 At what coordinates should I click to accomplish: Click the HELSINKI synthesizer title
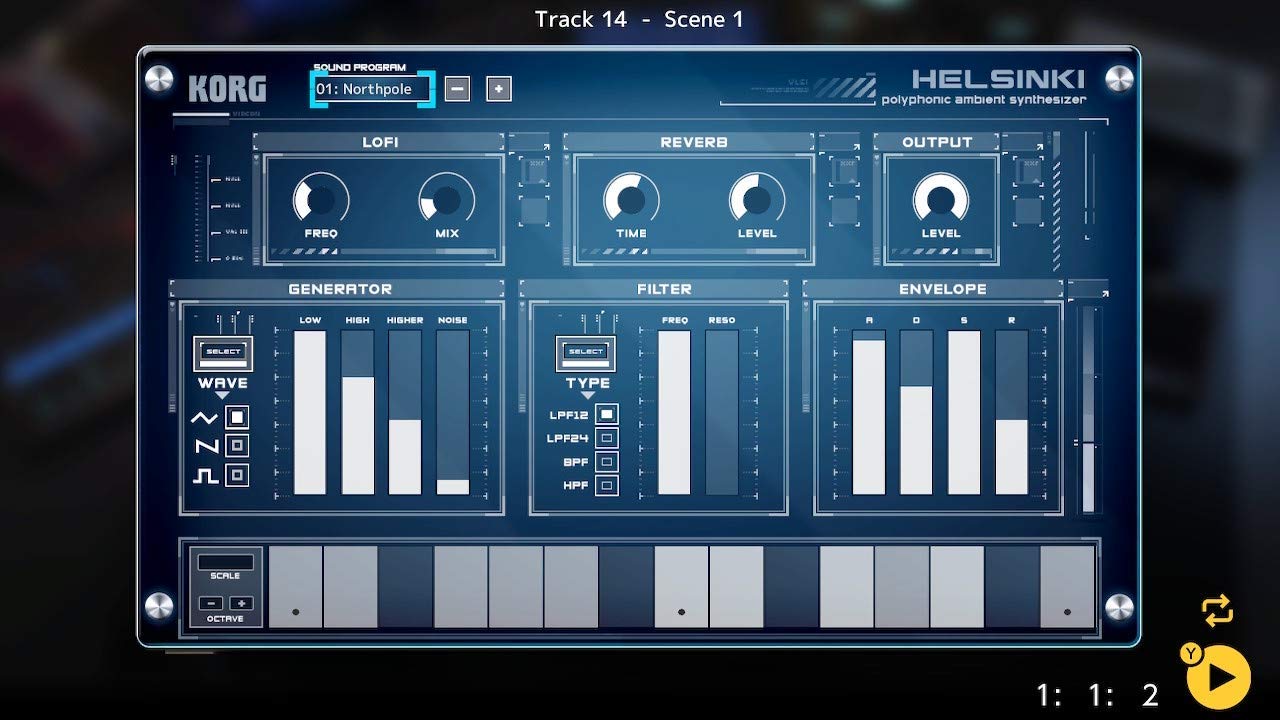[998, 78]
